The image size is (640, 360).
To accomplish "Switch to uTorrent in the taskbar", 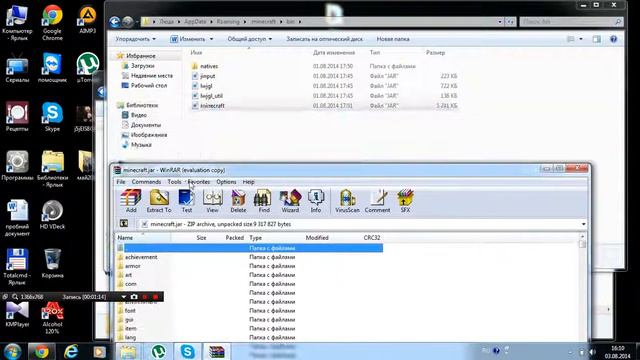I will tap(158, 351).
